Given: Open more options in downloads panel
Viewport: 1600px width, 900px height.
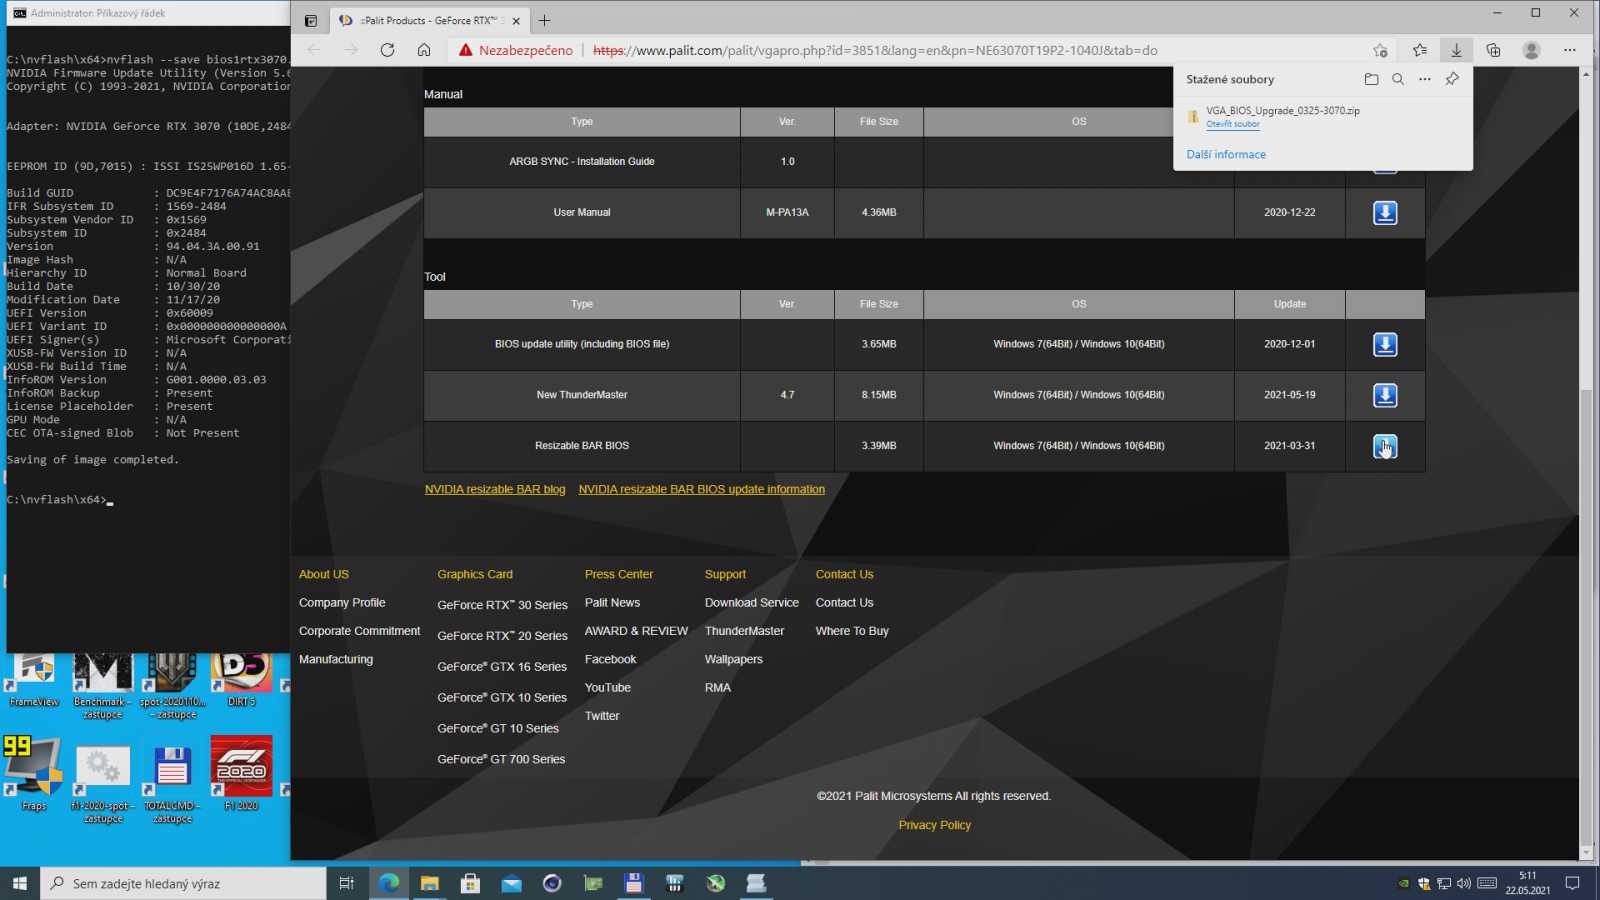Looking at the screenshot, I should [1425, 79].
